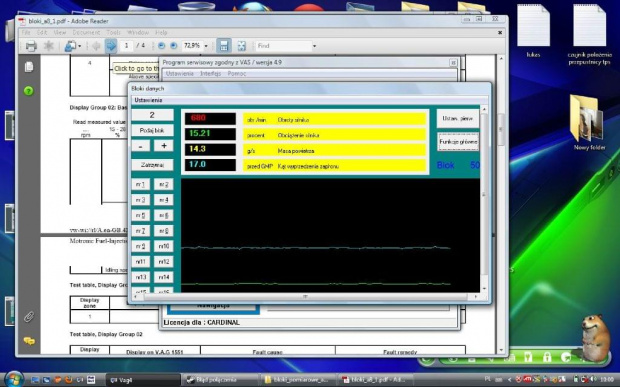Increase block number with plus button
This screenshot has width=620, height=387.
click(164, 146)
